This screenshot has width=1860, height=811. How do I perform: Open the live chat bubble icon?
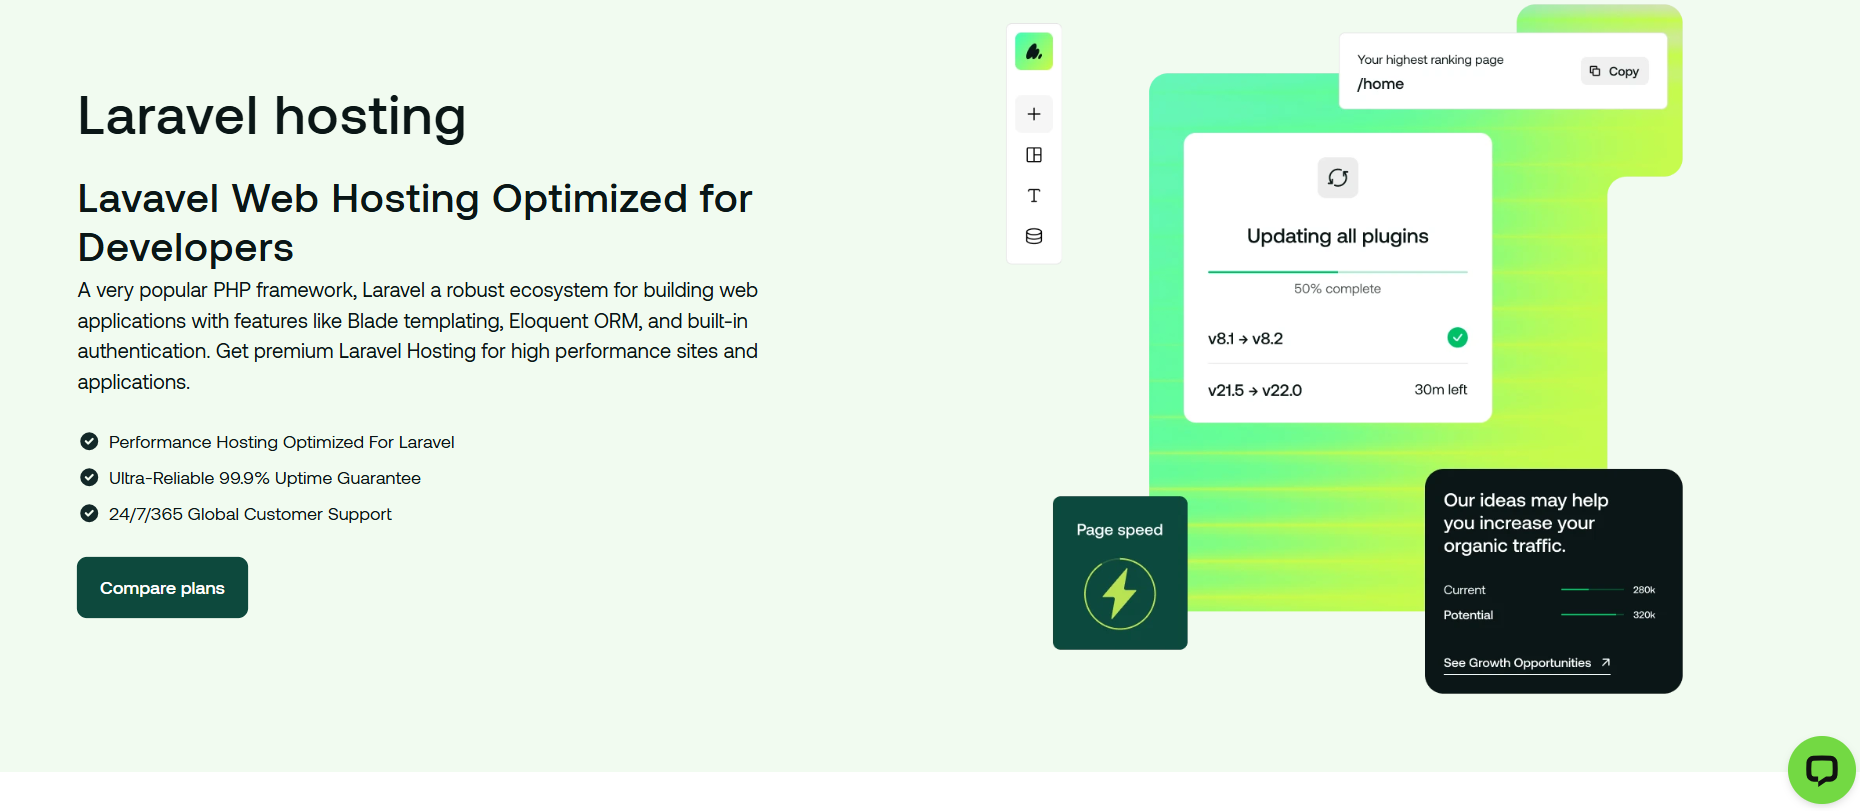(1822, 770)
